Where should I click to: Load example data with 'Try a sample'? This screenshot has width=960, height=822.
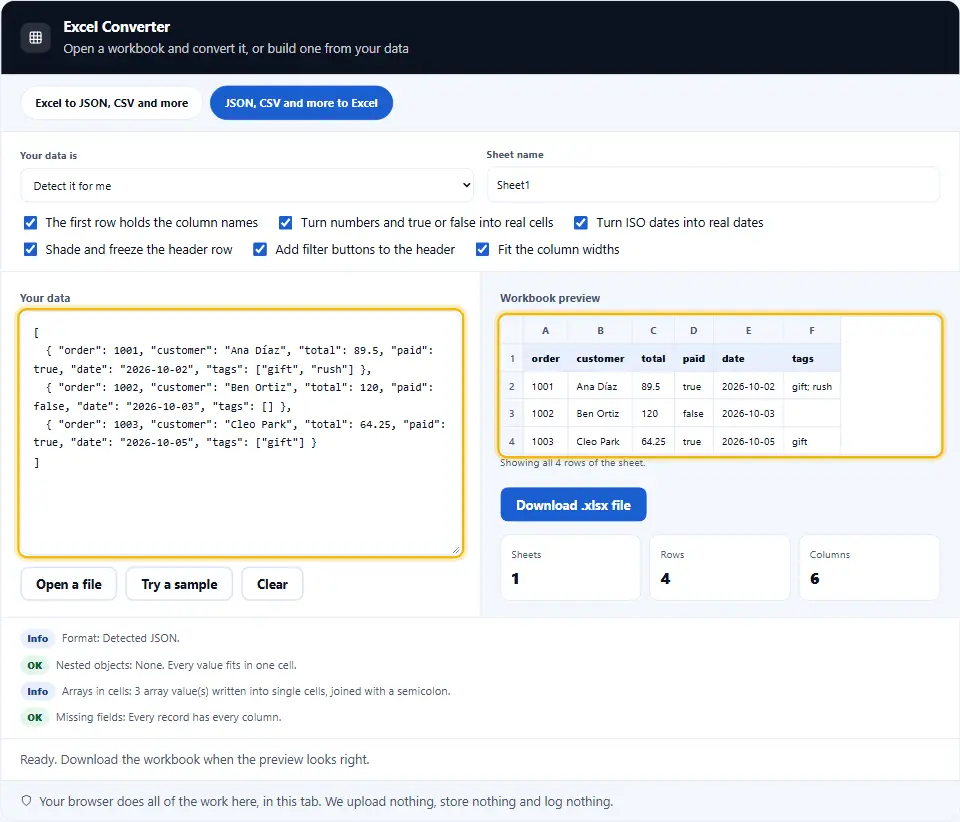[179, 585]
